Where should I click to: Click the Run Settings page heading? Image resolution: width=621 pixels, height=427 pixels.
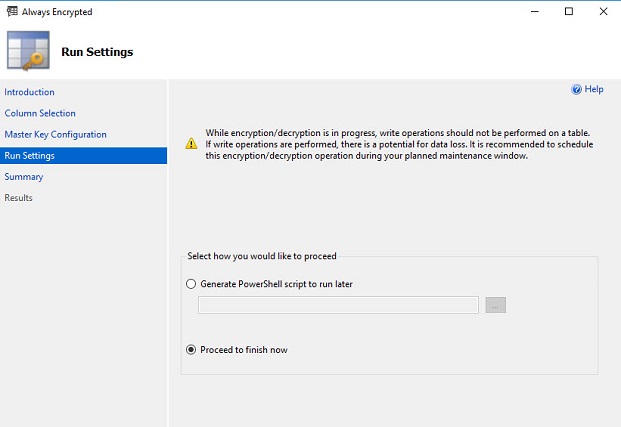coord(97,52)
